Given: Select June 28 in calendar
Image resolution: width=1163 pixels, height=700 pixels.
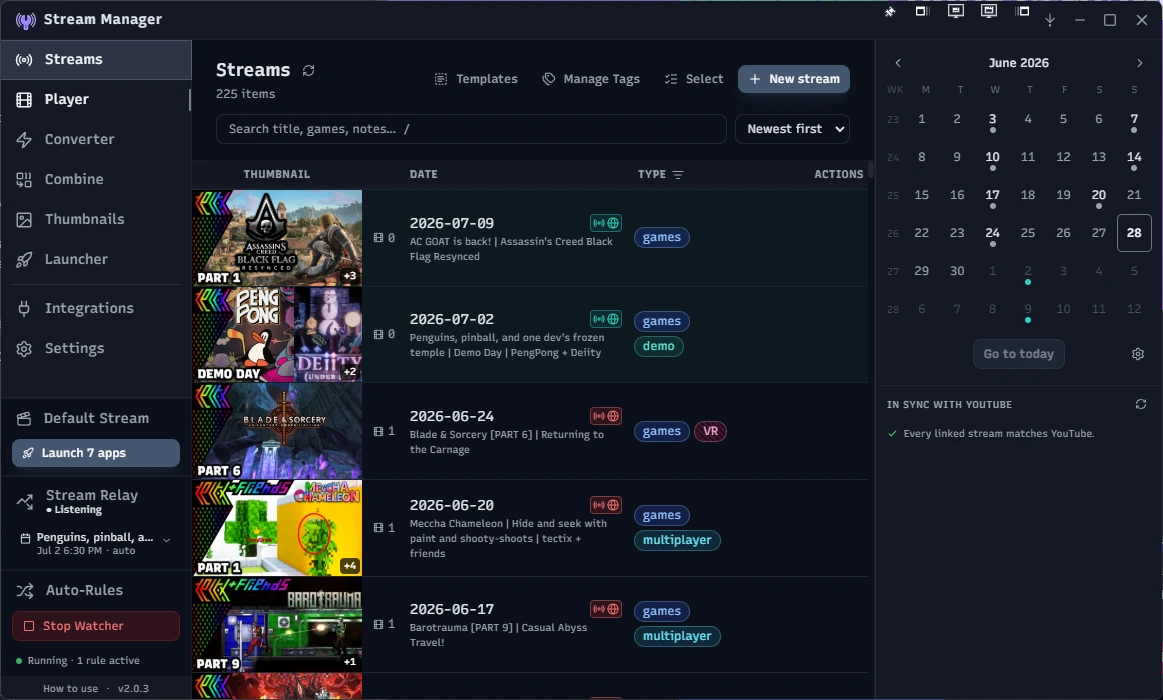Looking at the screenshot, I should click(x=1134, y=233).
